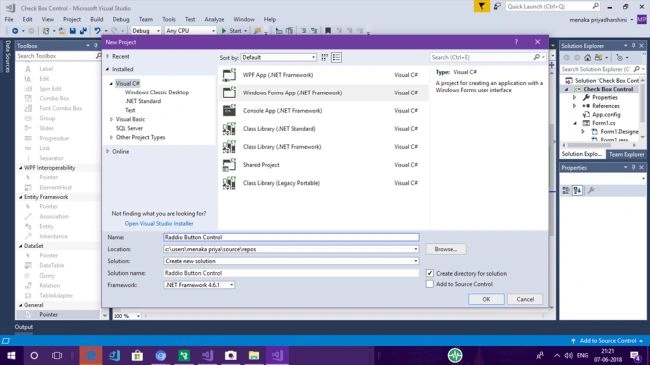Select Form1.cs in Solution Explorer
Viewport: 650px width, 365px height.
[604, 123]
